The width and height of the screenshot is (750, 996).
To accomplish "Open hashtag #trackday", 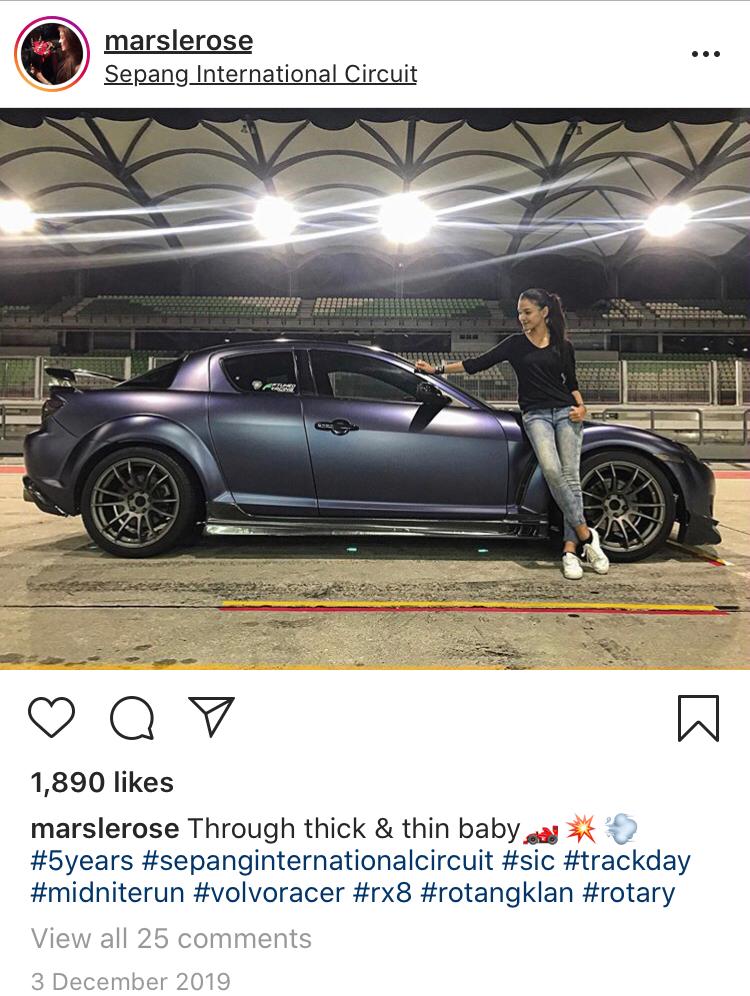I will (627, 861).
